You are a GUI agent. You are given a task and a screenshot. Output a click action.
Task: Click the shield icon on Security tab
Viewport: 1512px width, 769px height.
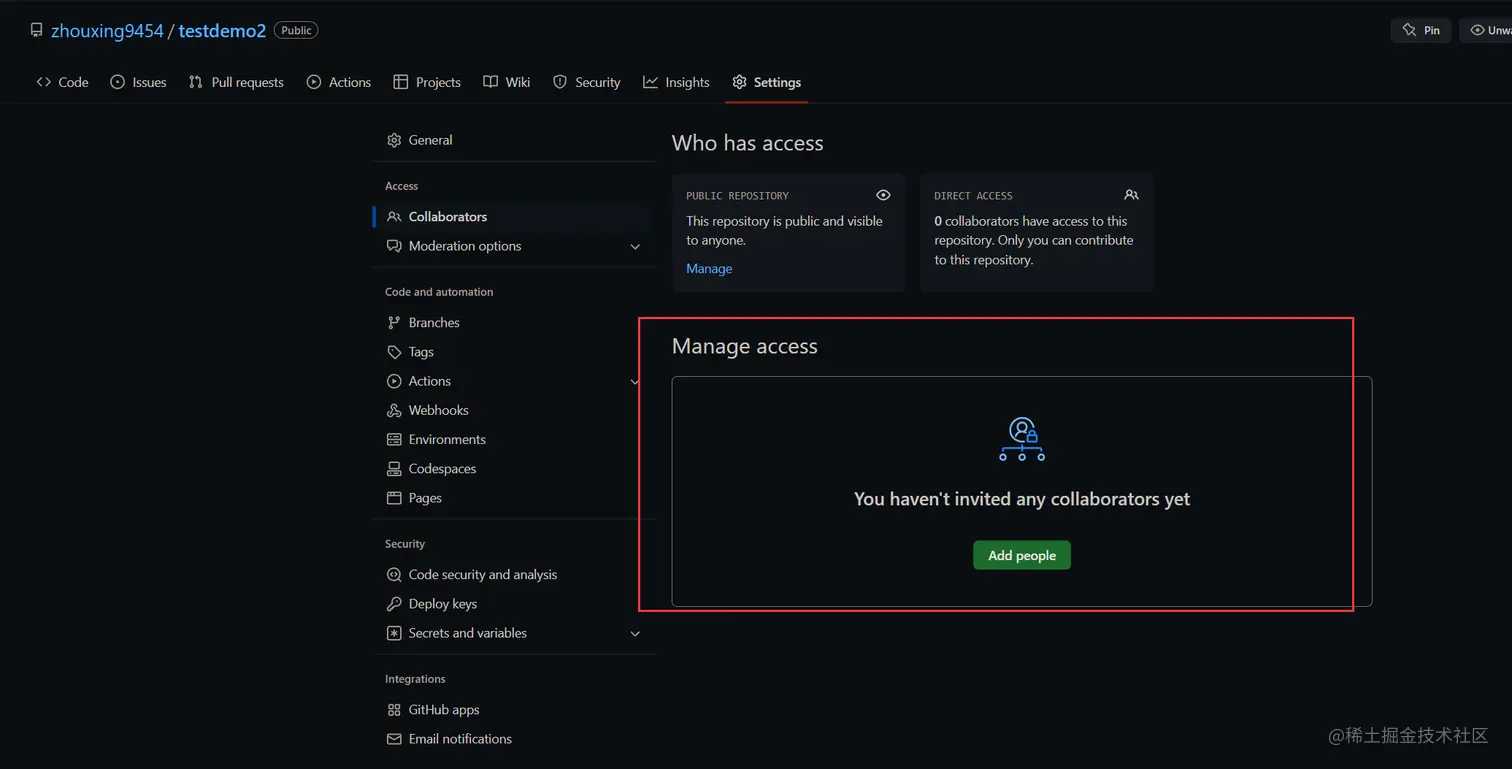[560, 82]
